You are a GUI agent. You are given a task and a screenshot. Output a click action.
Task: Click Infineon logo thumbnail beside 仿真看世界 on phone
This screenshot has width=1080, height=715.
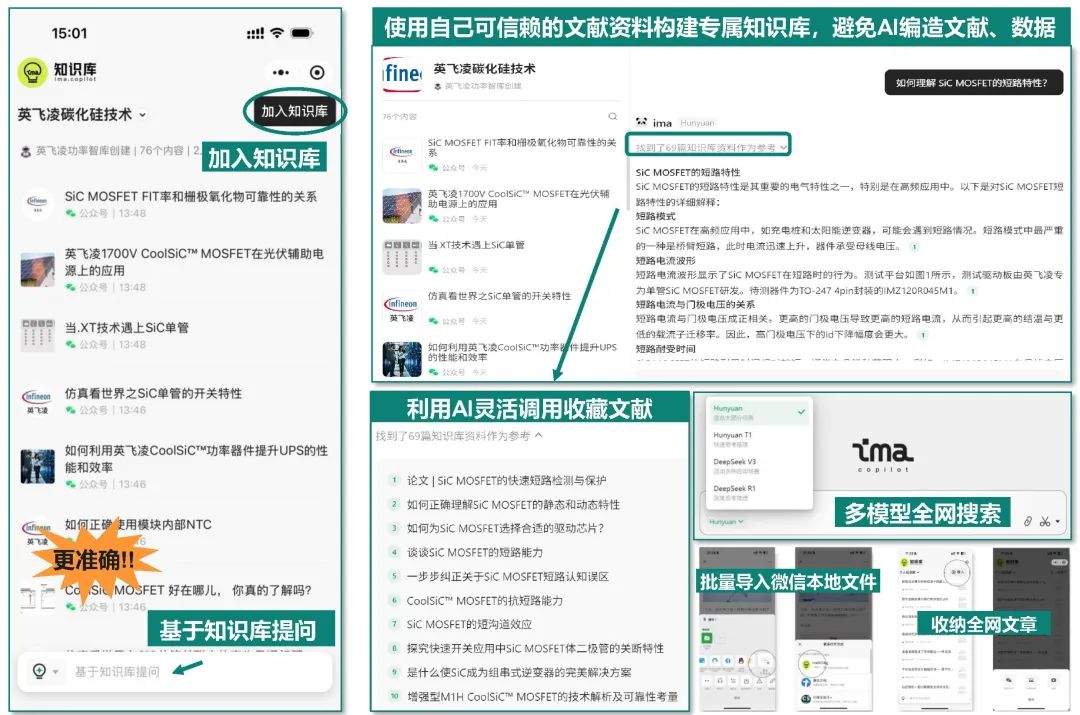click(37, 402)
